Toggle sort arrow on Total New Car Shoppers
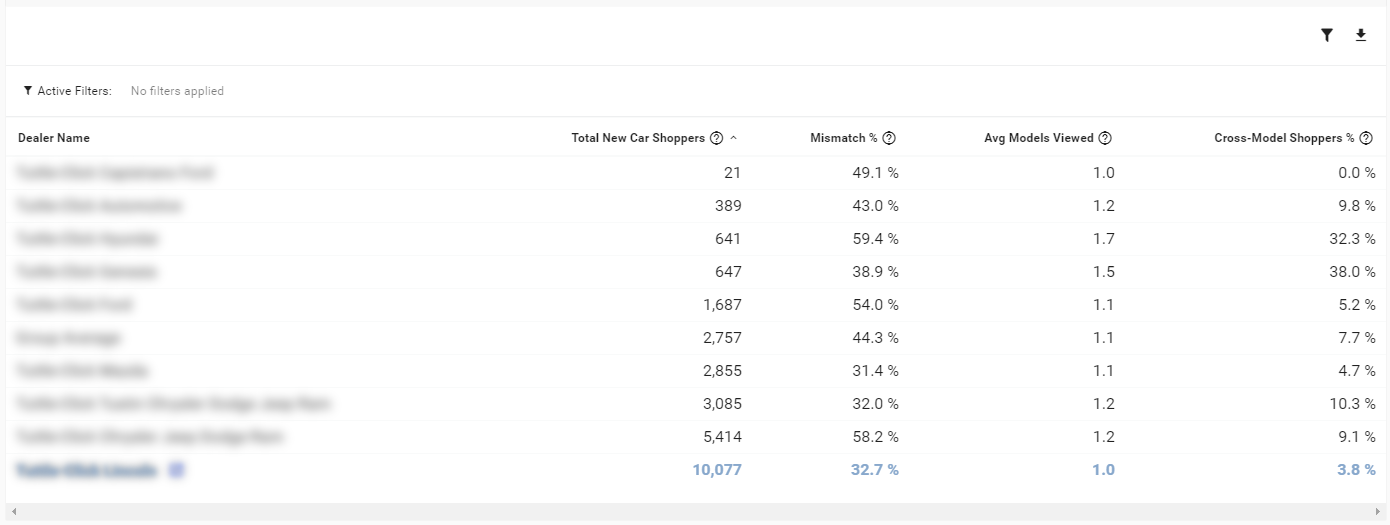The height and width of the screenshot is (525, 1390). click(734, 138)
